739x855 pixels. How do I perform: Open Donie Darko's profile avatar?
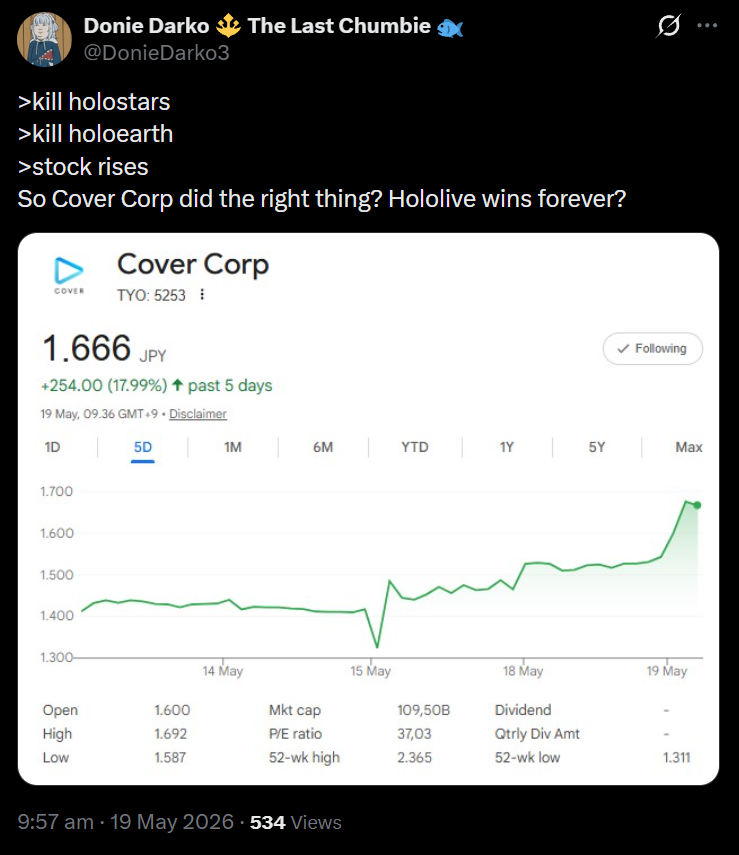(44, 39)
